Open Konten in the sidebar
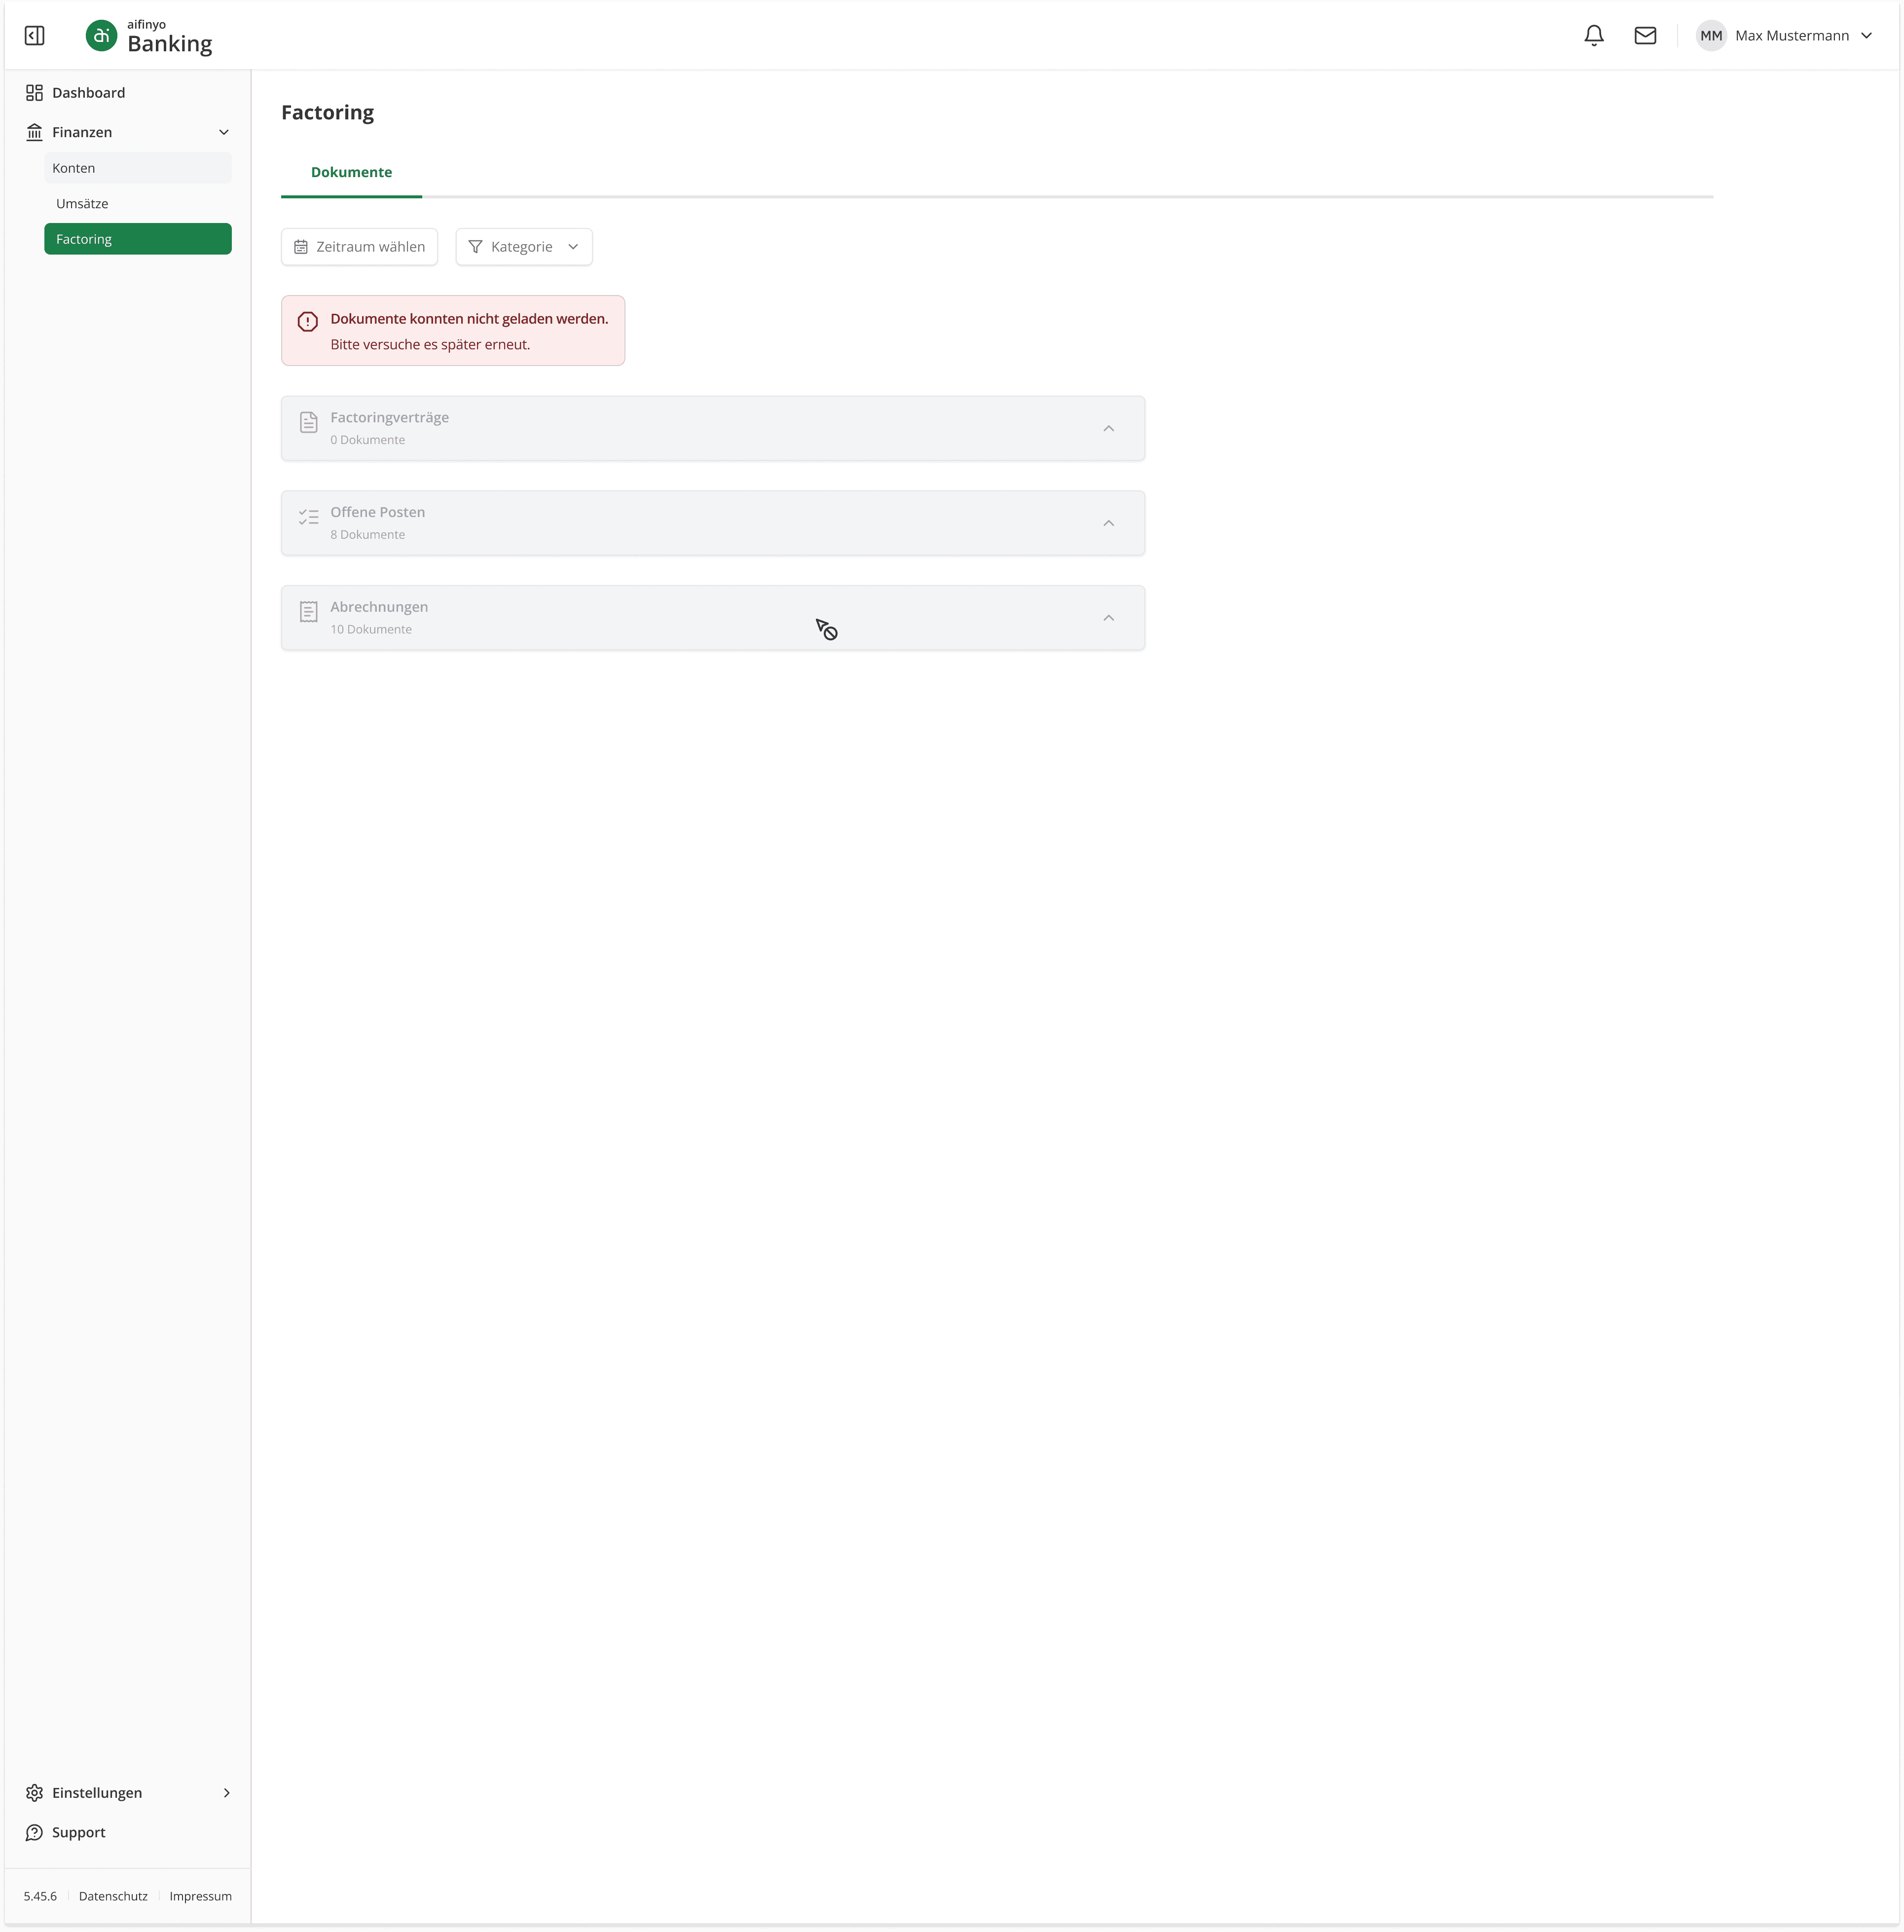Image resolution: width=1904 pixels, height=1932 pixels. click(x=74, y=168)
